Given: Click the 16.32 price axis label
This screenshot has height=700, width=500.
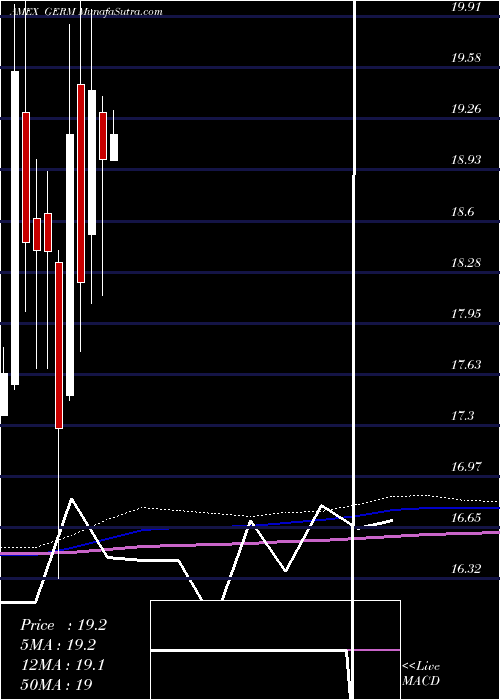Looking at the screenshot, I should (x=466, y=569).
